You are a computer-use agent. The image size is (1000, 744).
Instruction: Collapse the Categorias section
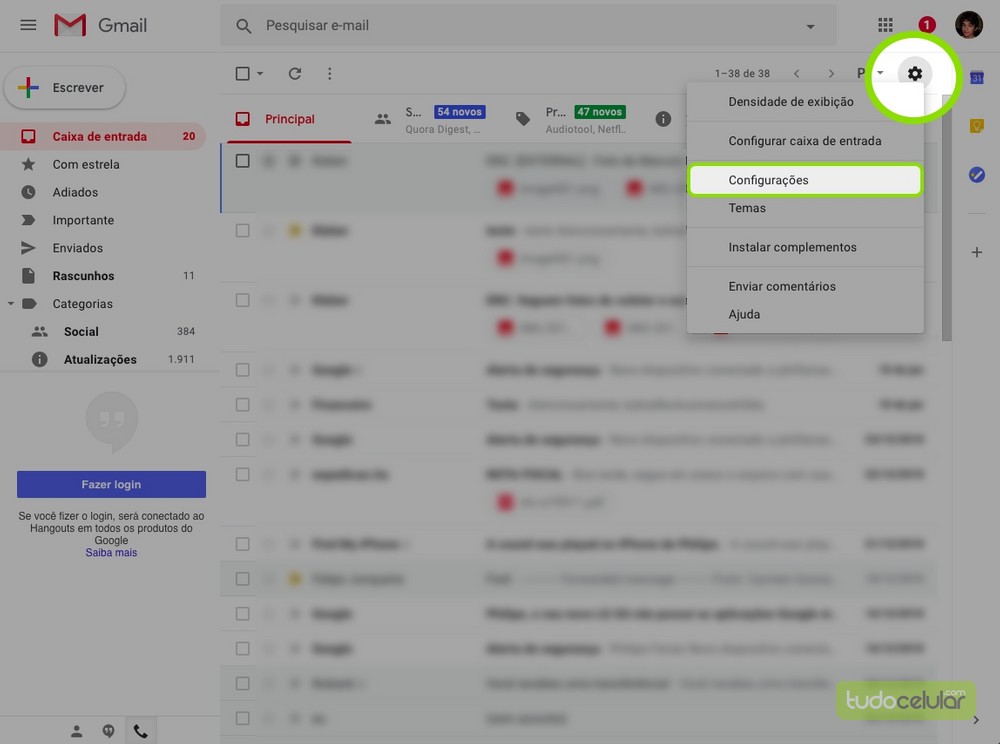(11, 303)
